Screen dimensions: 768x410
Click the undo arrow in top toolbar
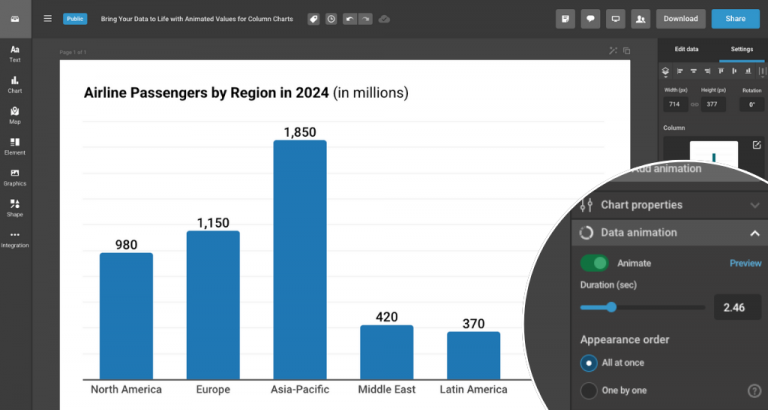click(x=348, y=19)
